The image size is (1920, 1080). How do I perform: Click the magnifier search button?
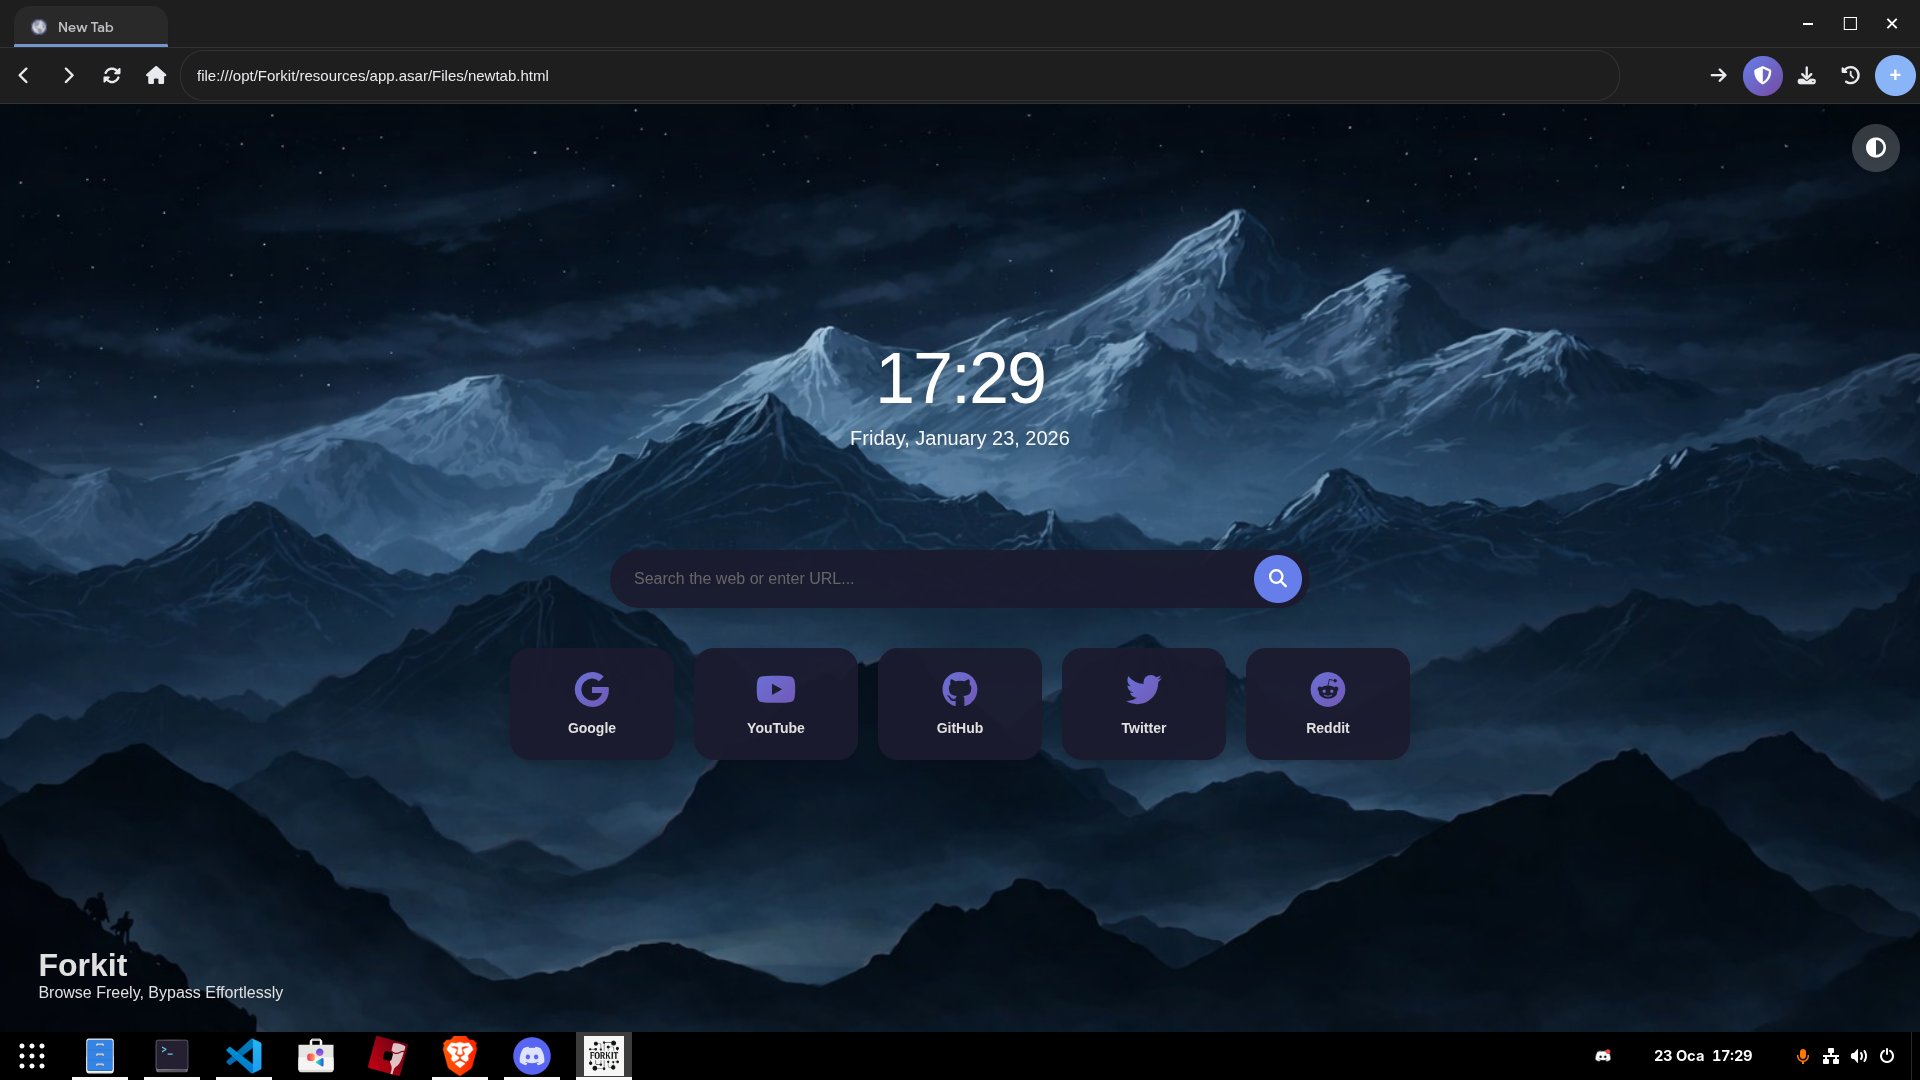point(1277,578)
